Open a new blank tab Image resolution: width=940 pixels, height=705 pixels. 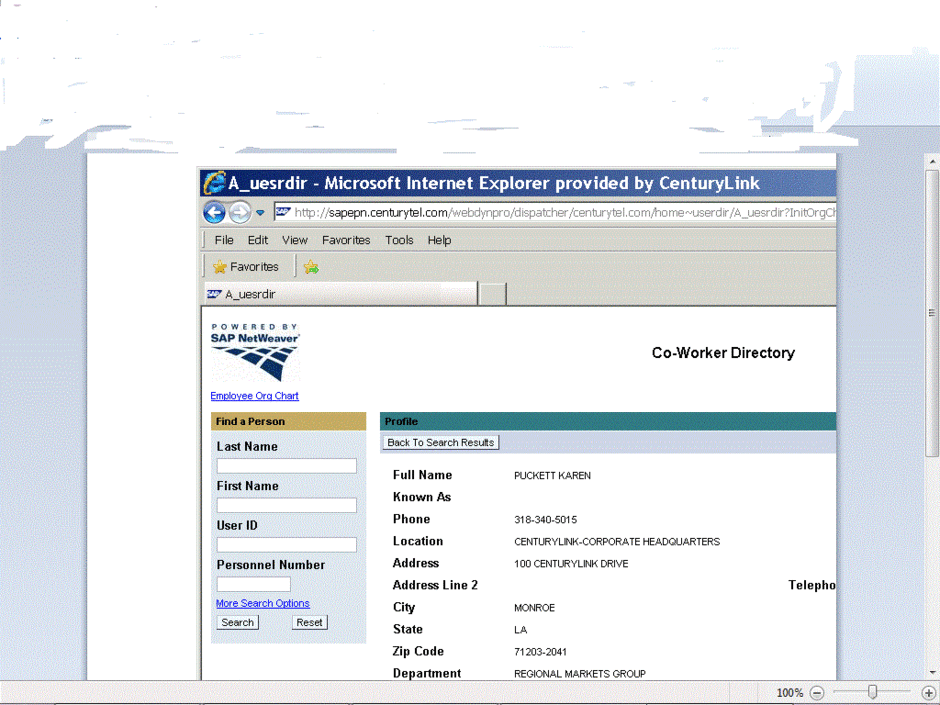pyautogui.click(x=493, y=294)
